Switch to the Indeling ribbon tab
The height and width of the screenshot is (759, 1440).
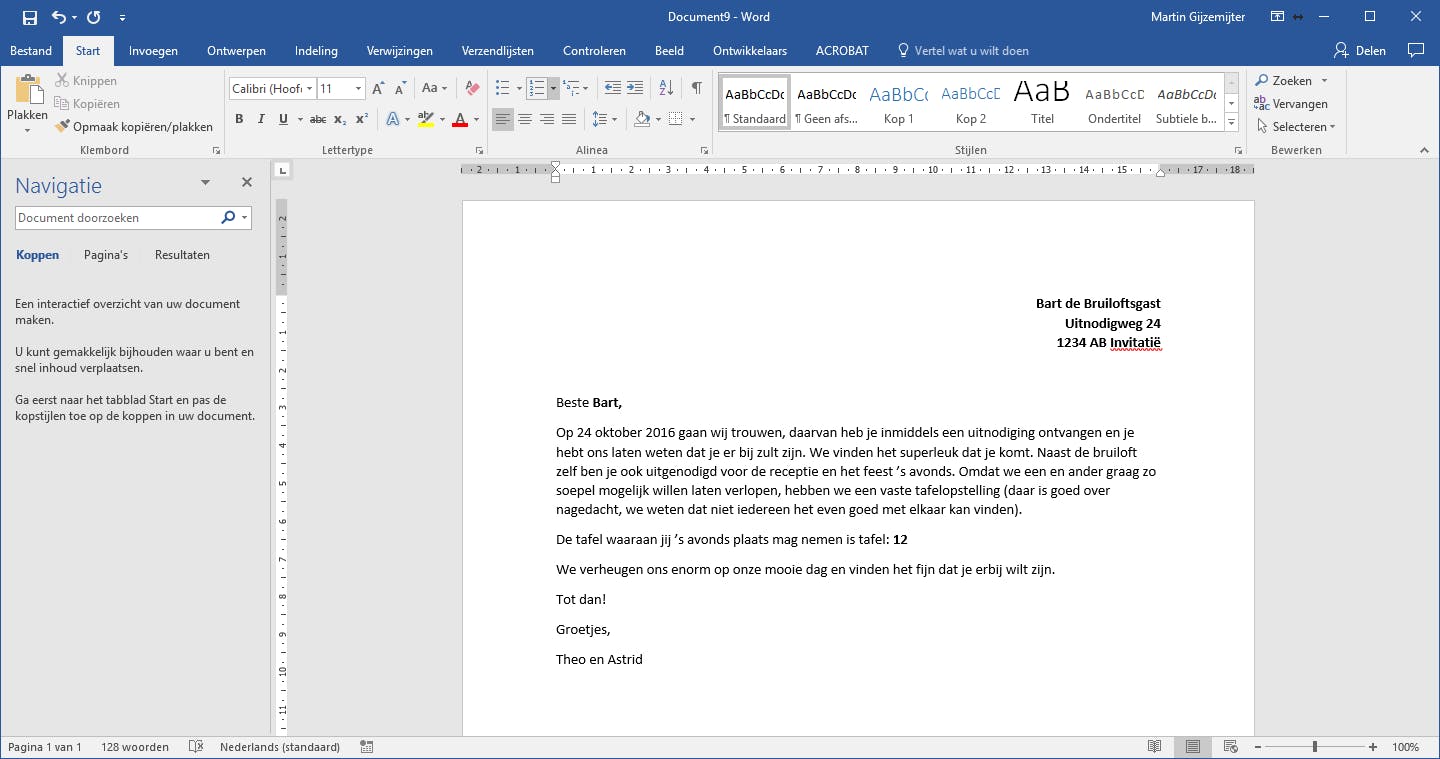pyautogui.click(x=316, y=51)
